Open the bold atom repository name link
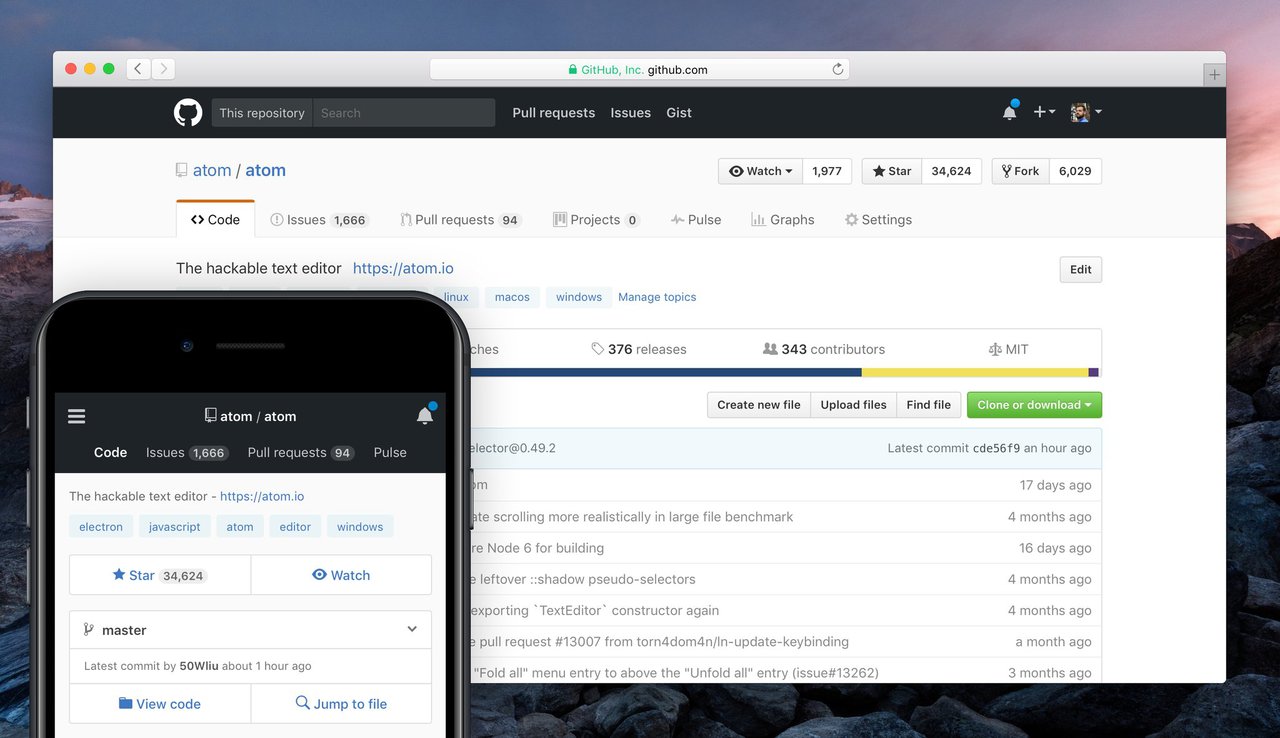The width and height of the screenshot is (1280, 738). (x=266, y=170)
